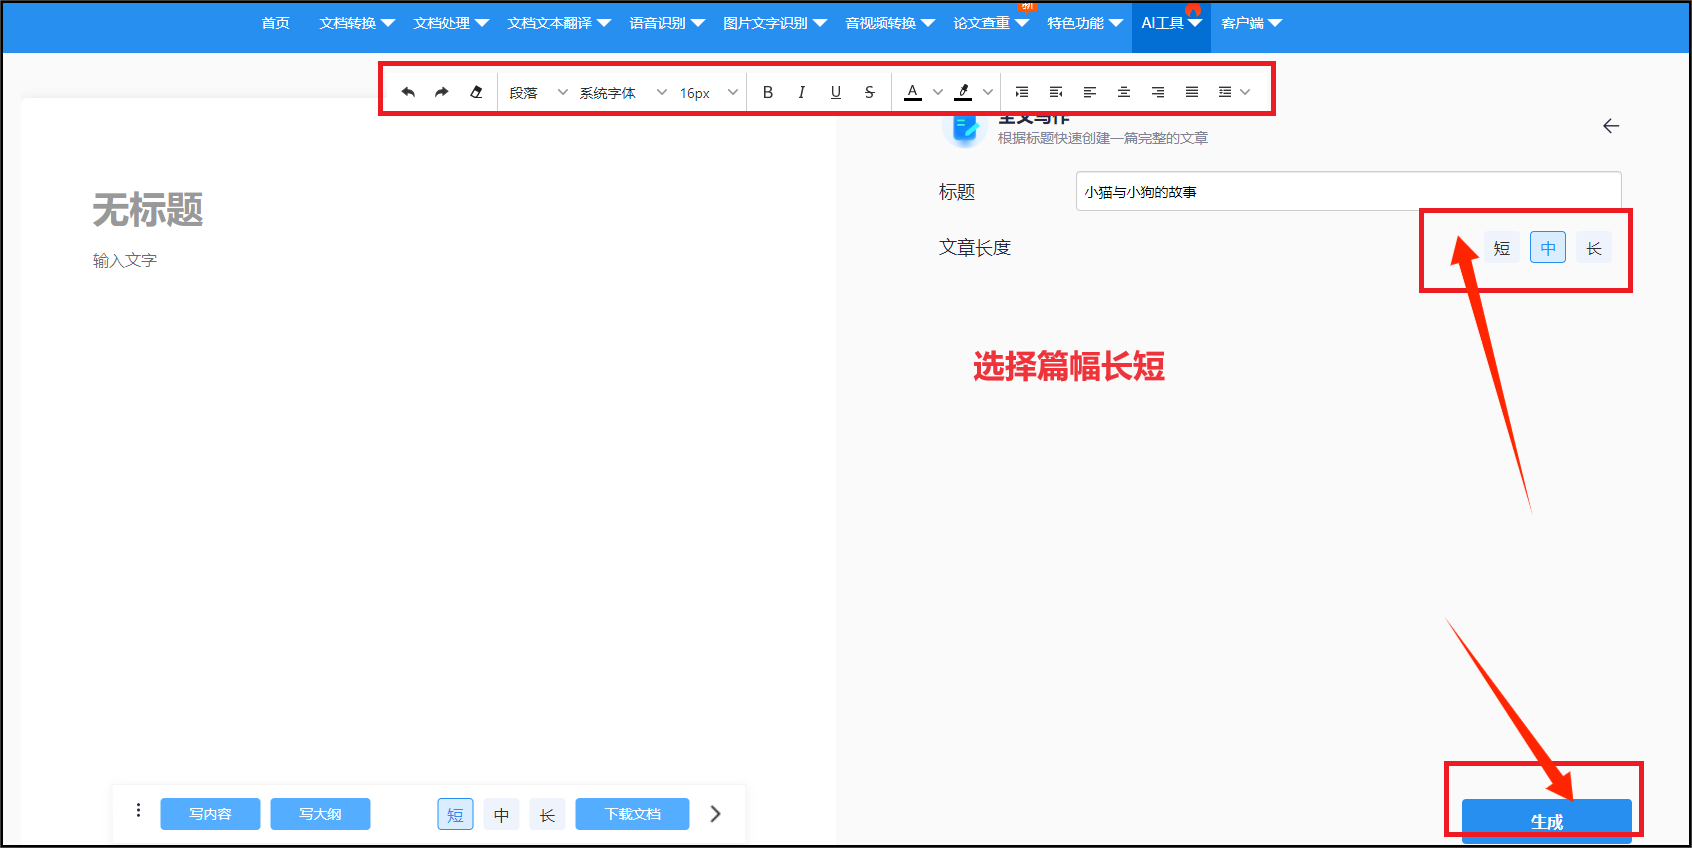Toggle underline formatting
Screen dimensions: 1692x848
pos(836,92)
